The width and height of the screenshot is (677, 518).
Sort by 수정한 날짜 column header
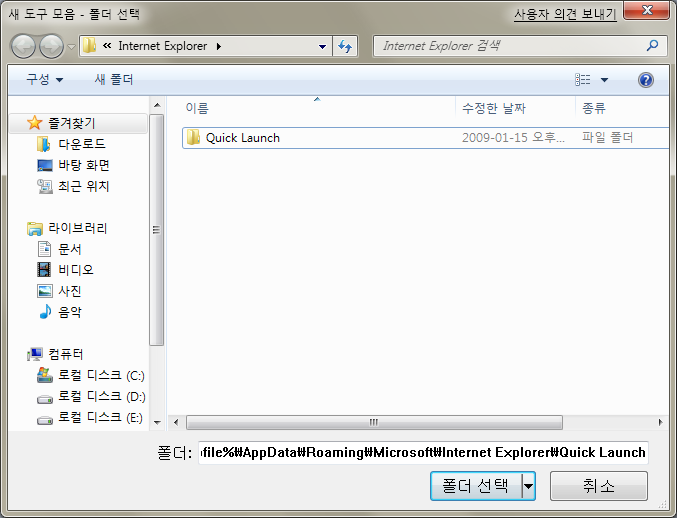(494, 108)
